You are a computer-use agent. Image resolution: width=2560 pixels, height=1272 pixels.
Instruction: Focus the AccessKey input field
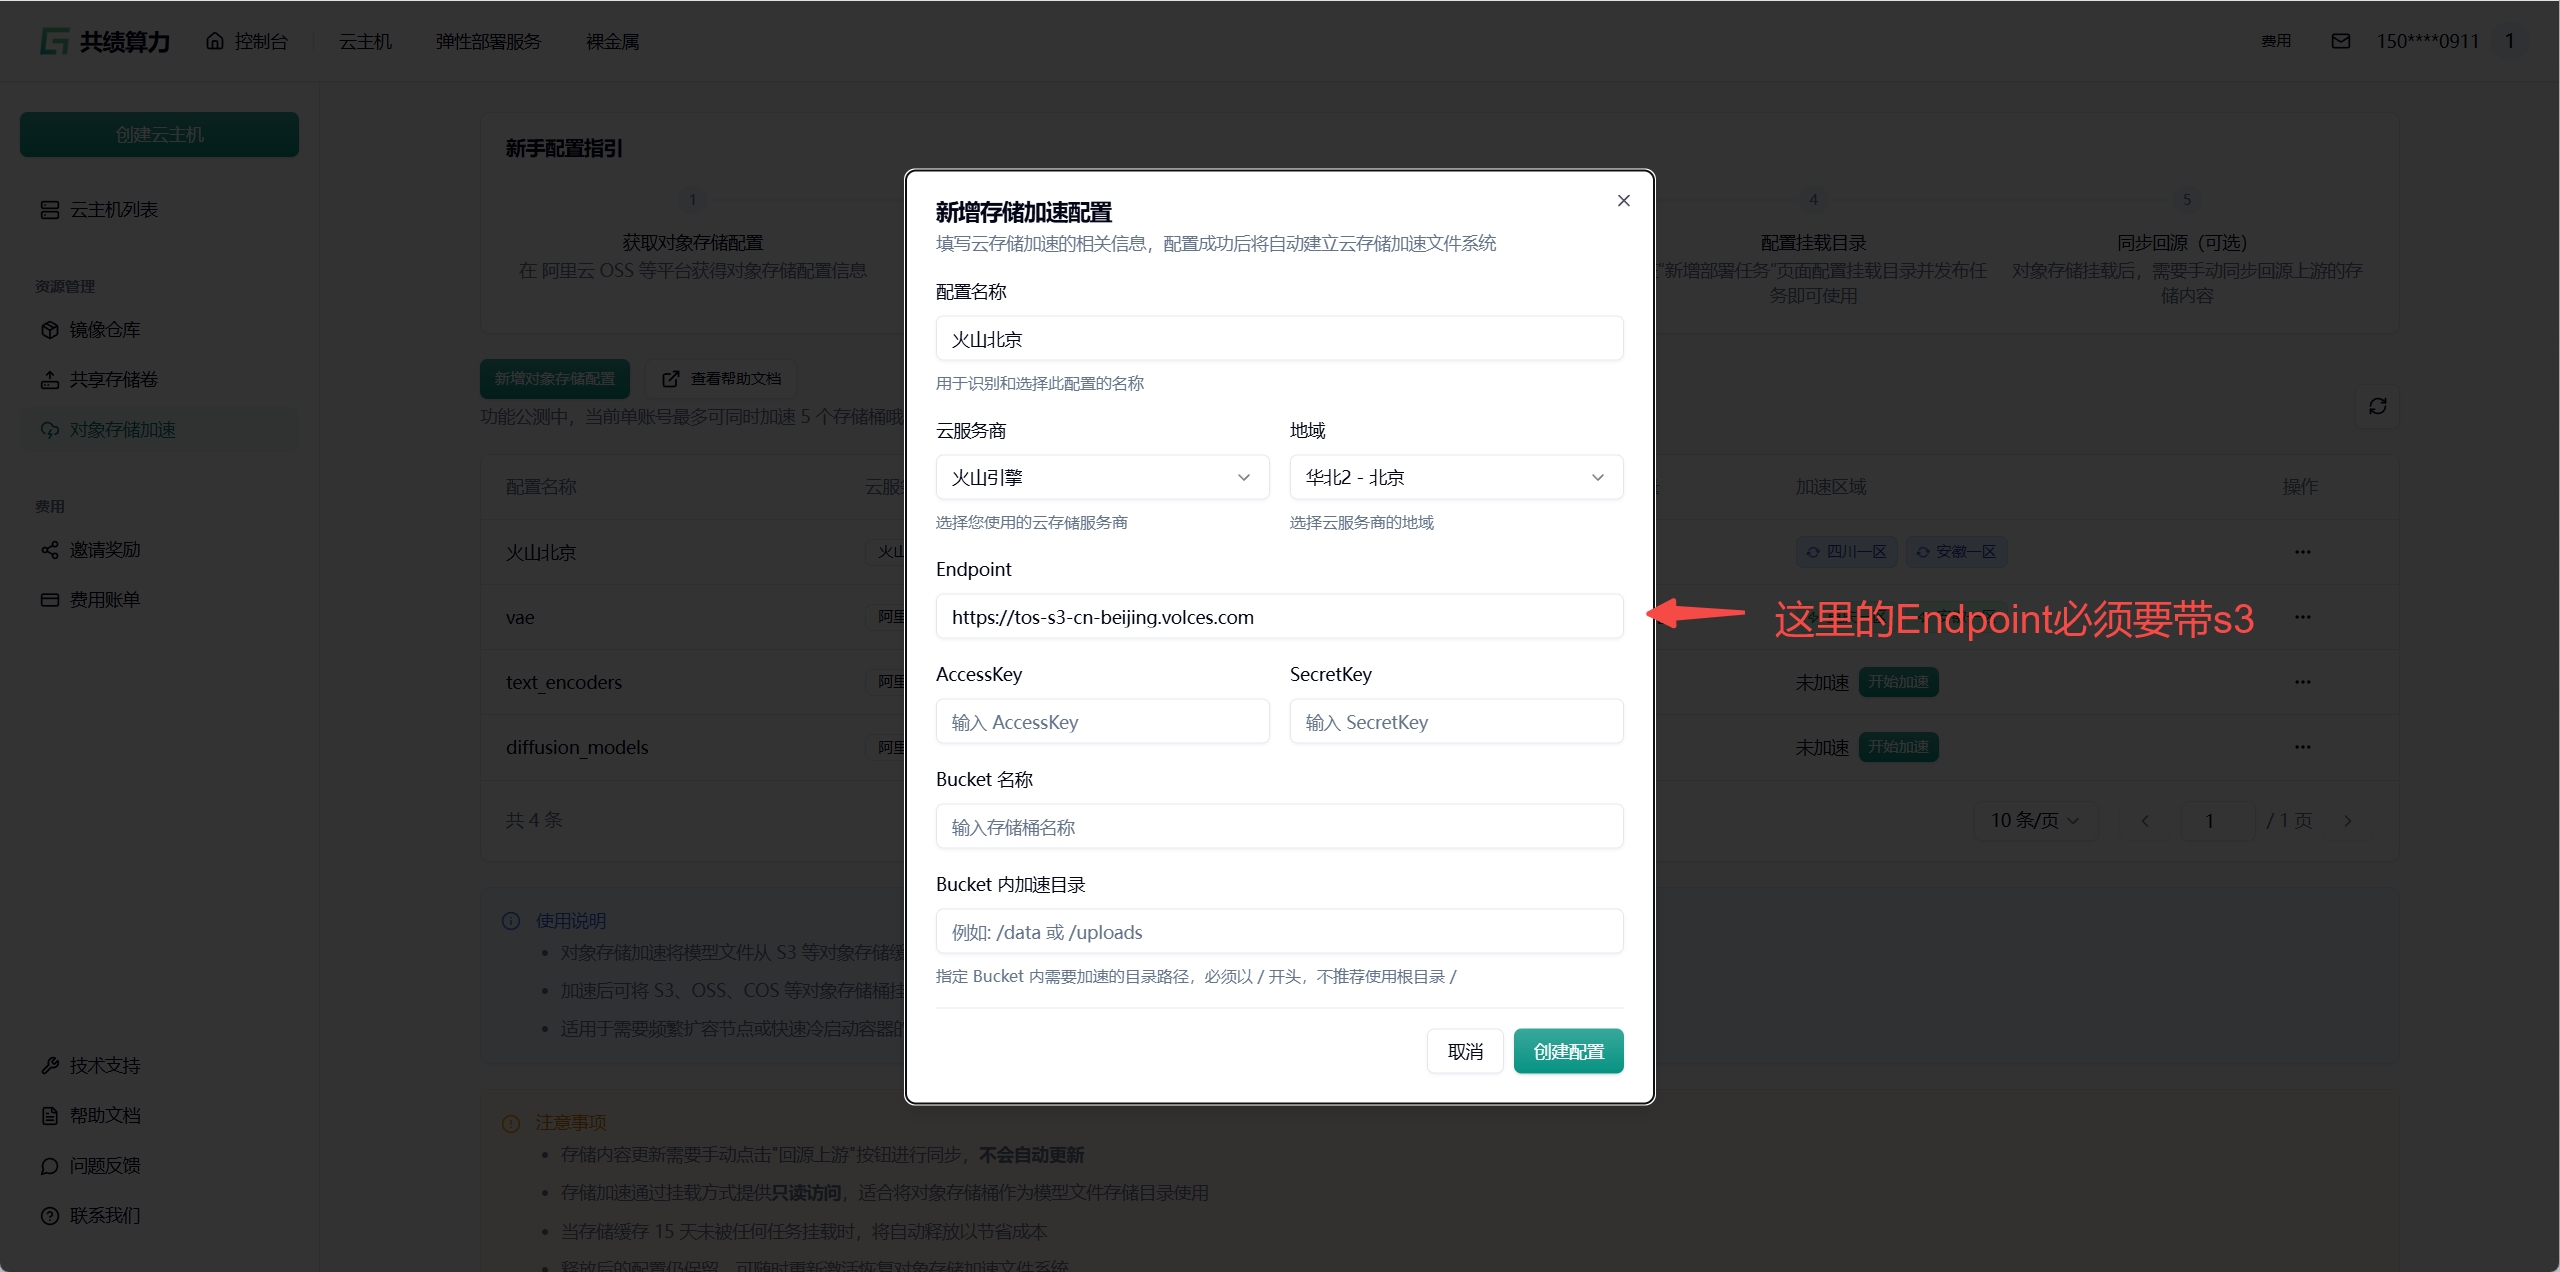[1102, 722]
